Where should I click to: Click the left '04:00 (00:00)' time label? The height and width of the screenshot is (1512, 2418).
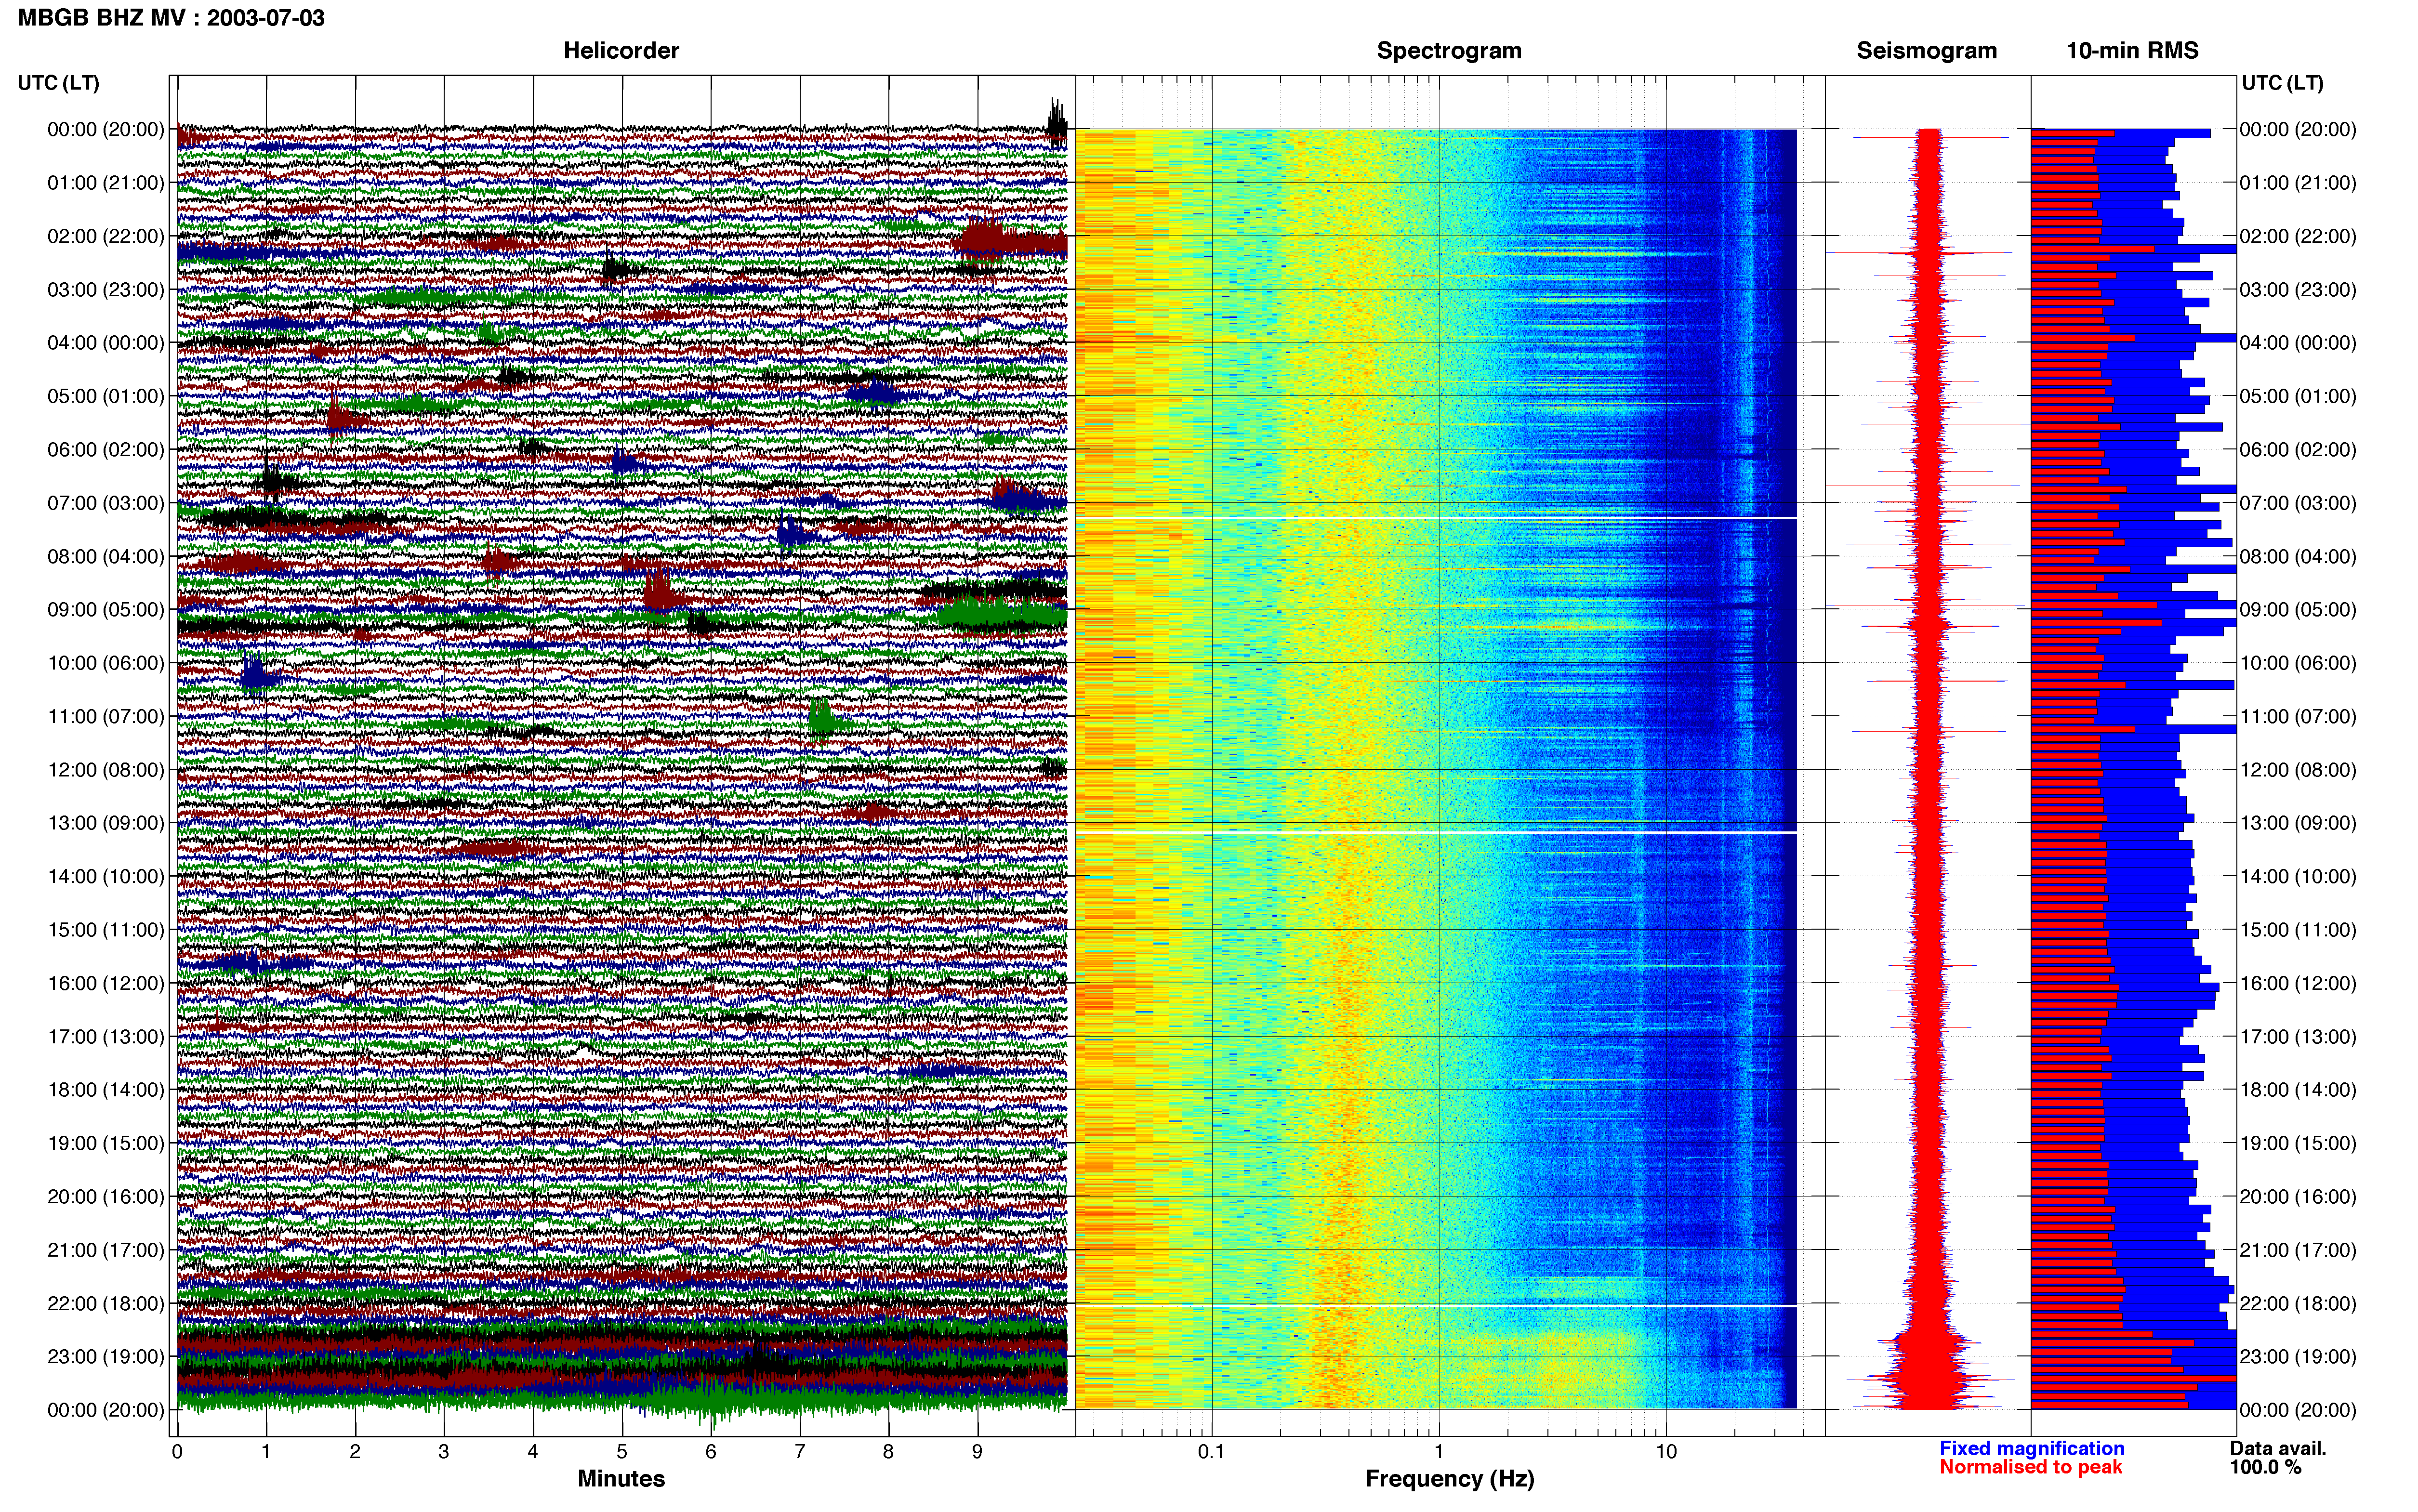(x=106, y=343)
